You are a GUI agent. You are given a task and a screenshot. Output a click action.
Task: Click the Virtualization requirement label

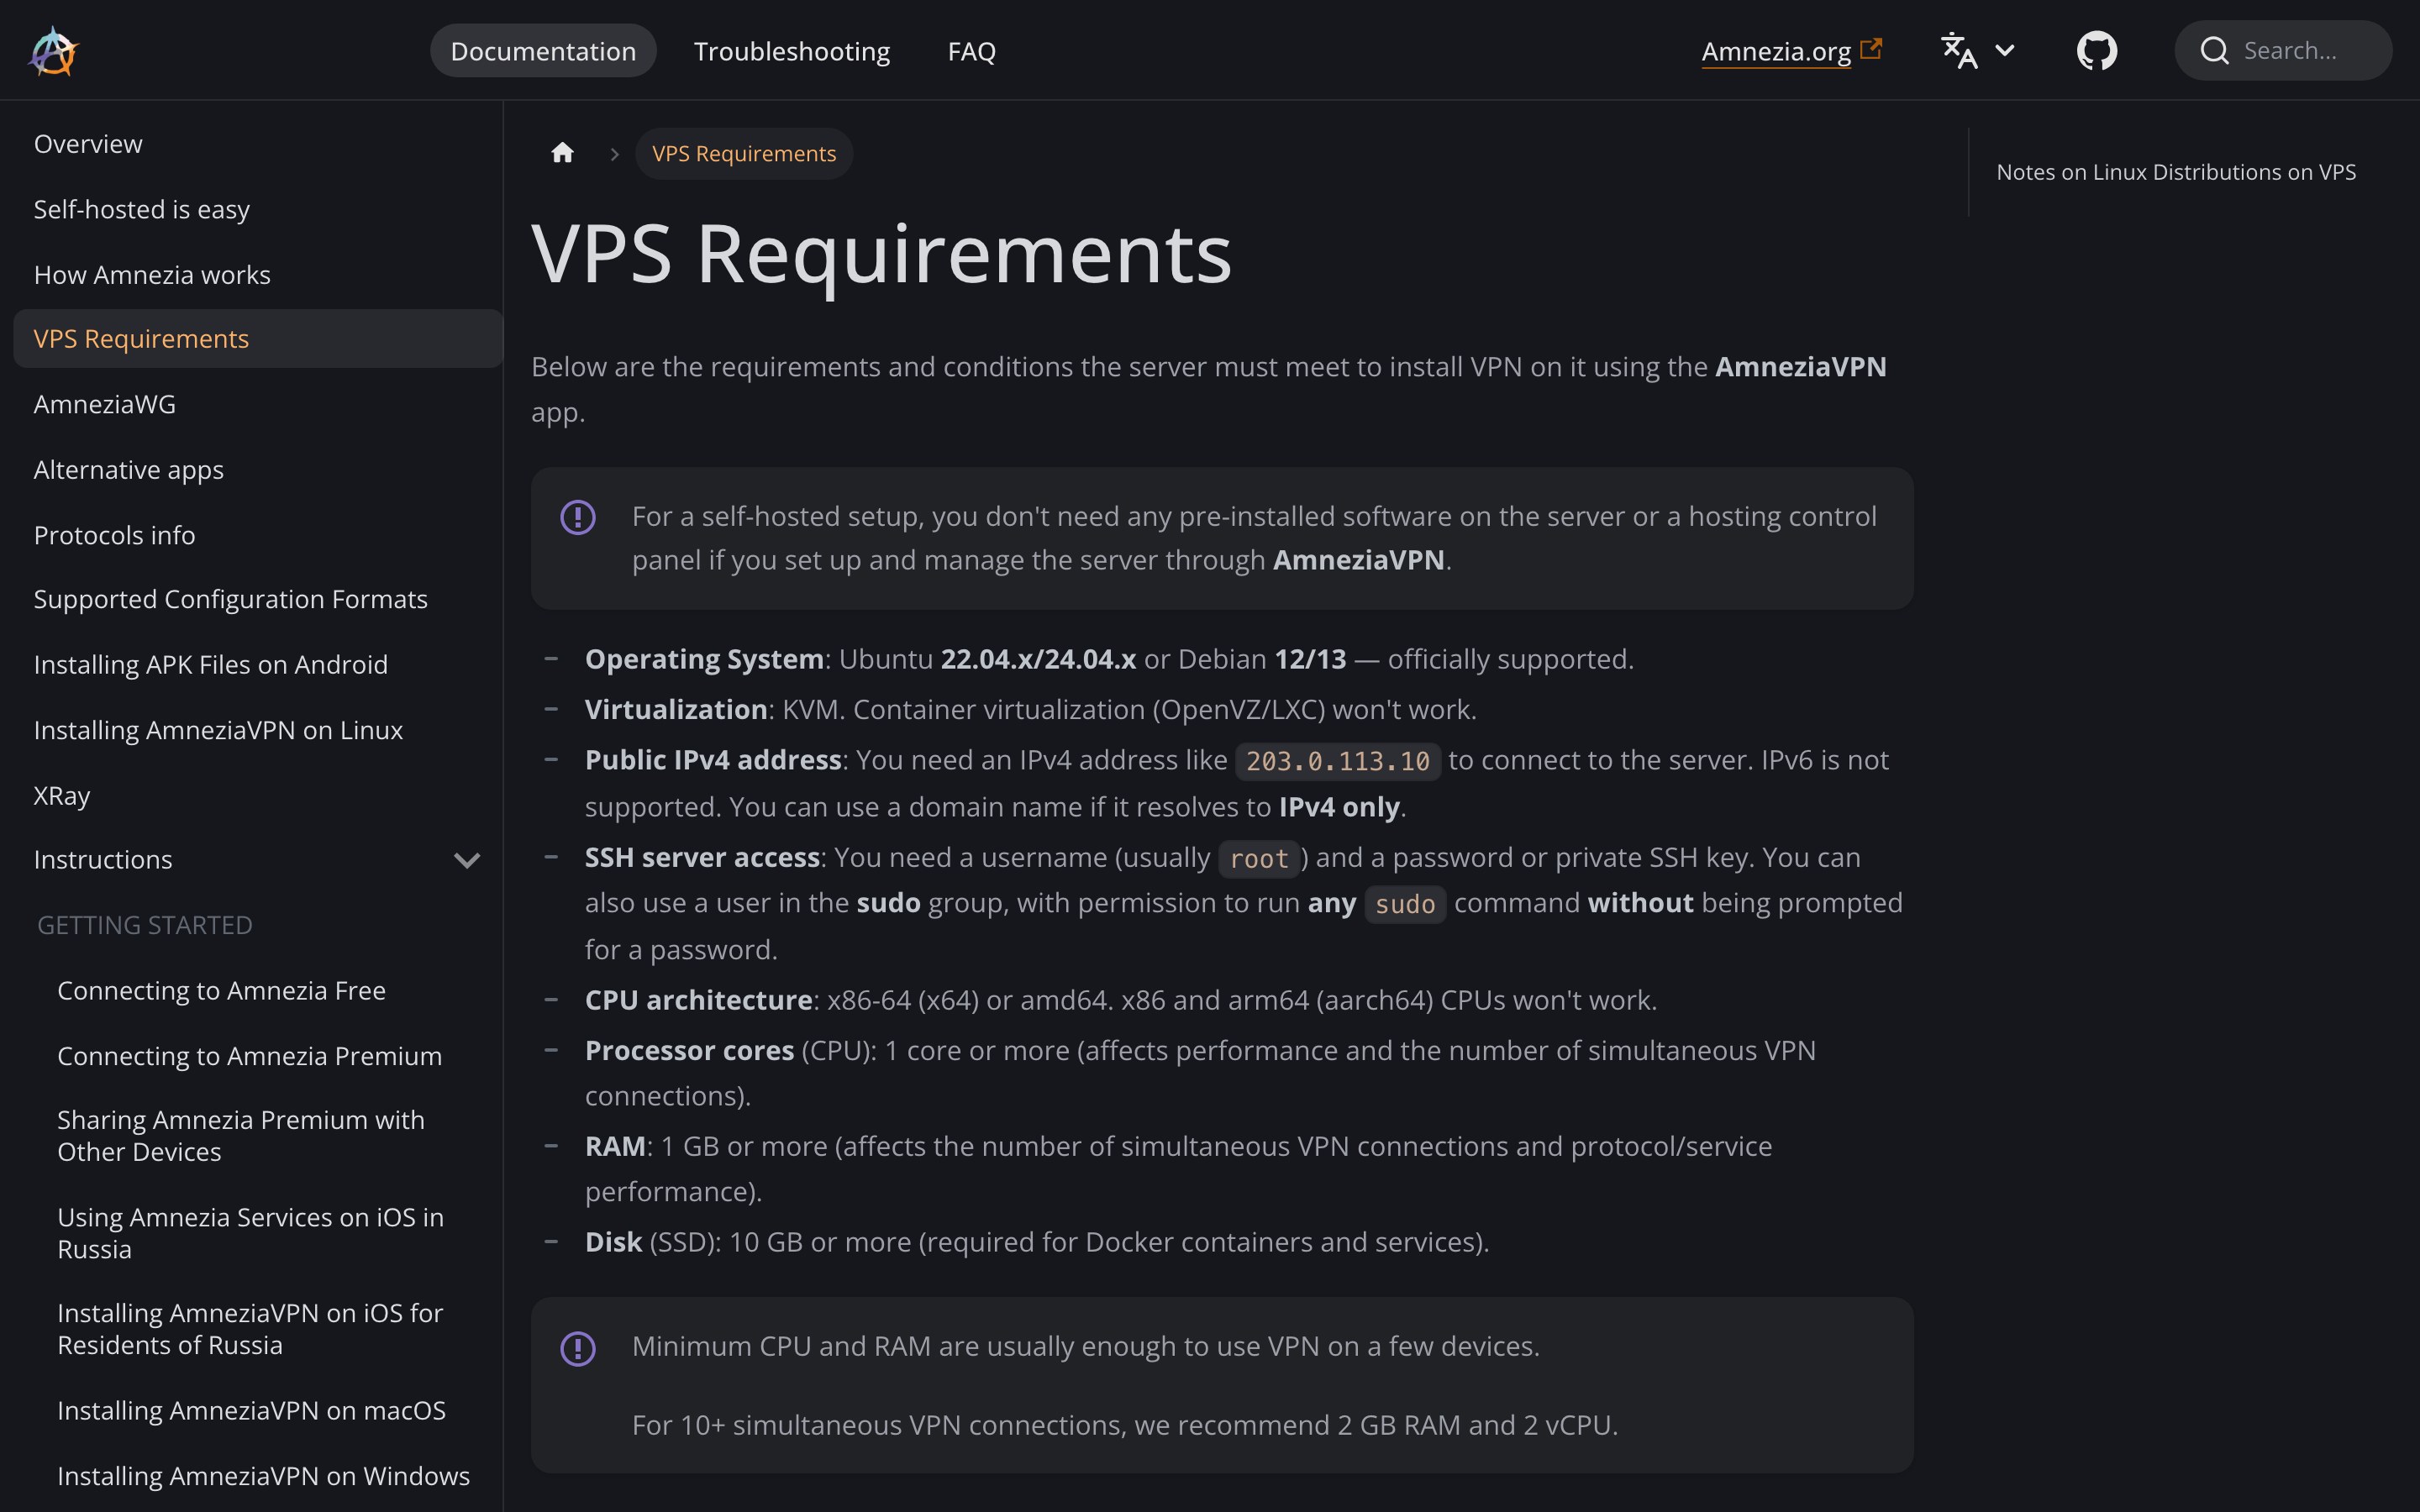point(676,710)
